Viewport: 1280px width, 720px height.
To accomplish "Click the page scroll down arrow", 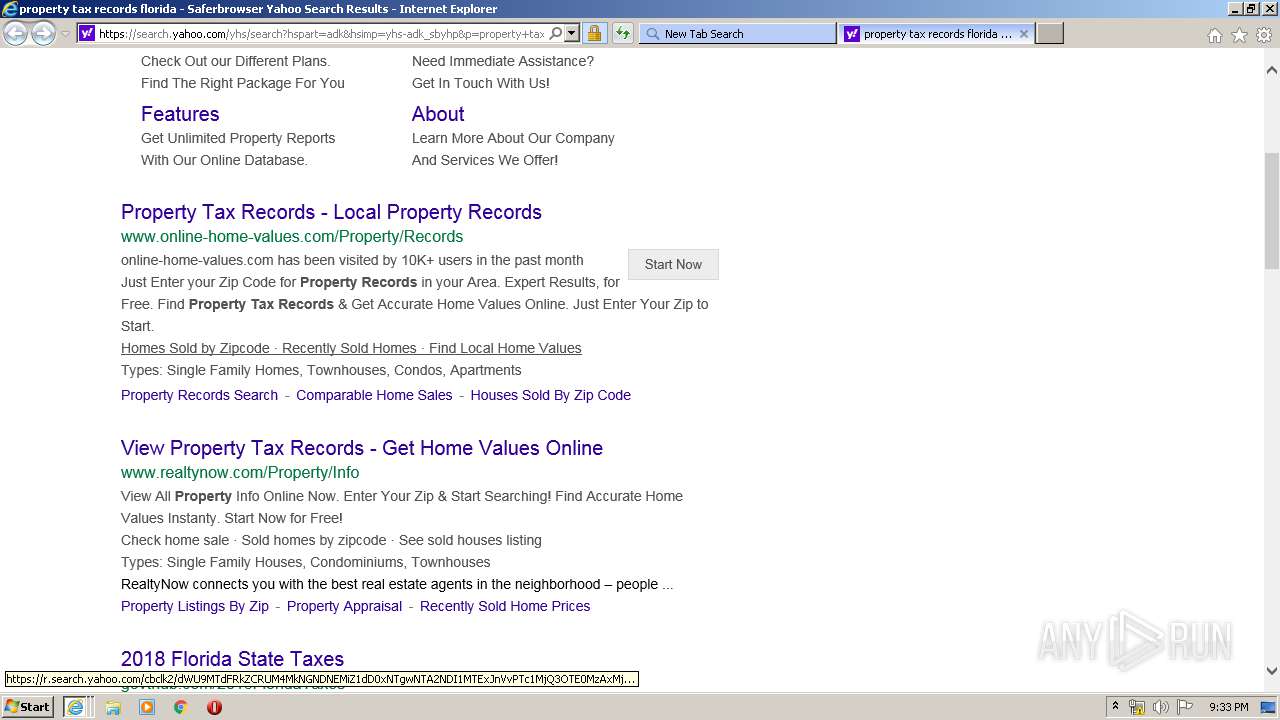I will point(1271,671).
